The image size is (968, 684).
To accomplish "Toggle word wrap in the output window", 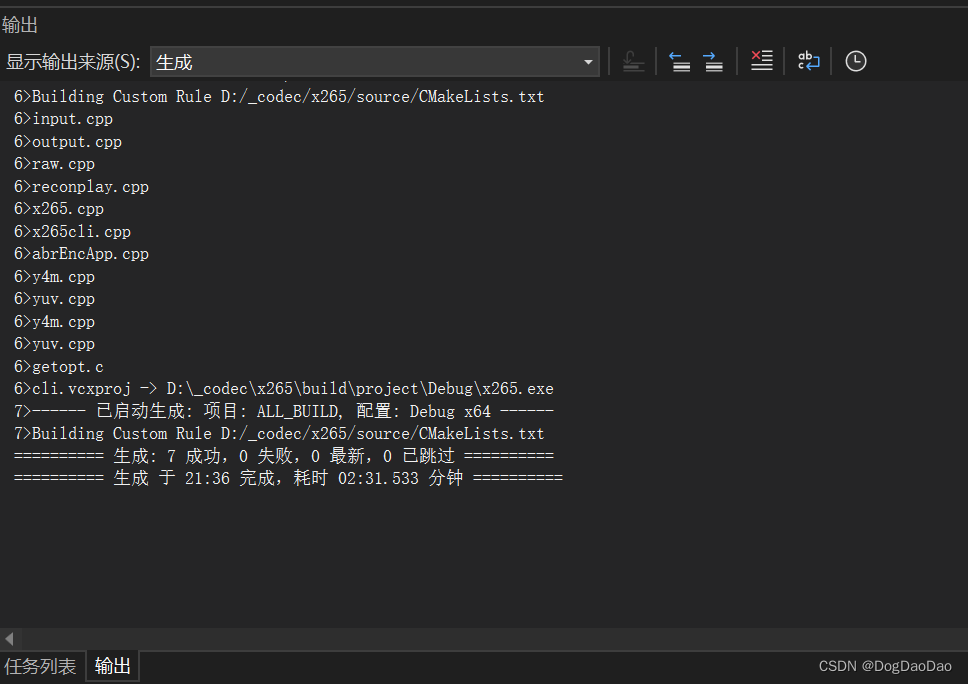I will (808, 61).
